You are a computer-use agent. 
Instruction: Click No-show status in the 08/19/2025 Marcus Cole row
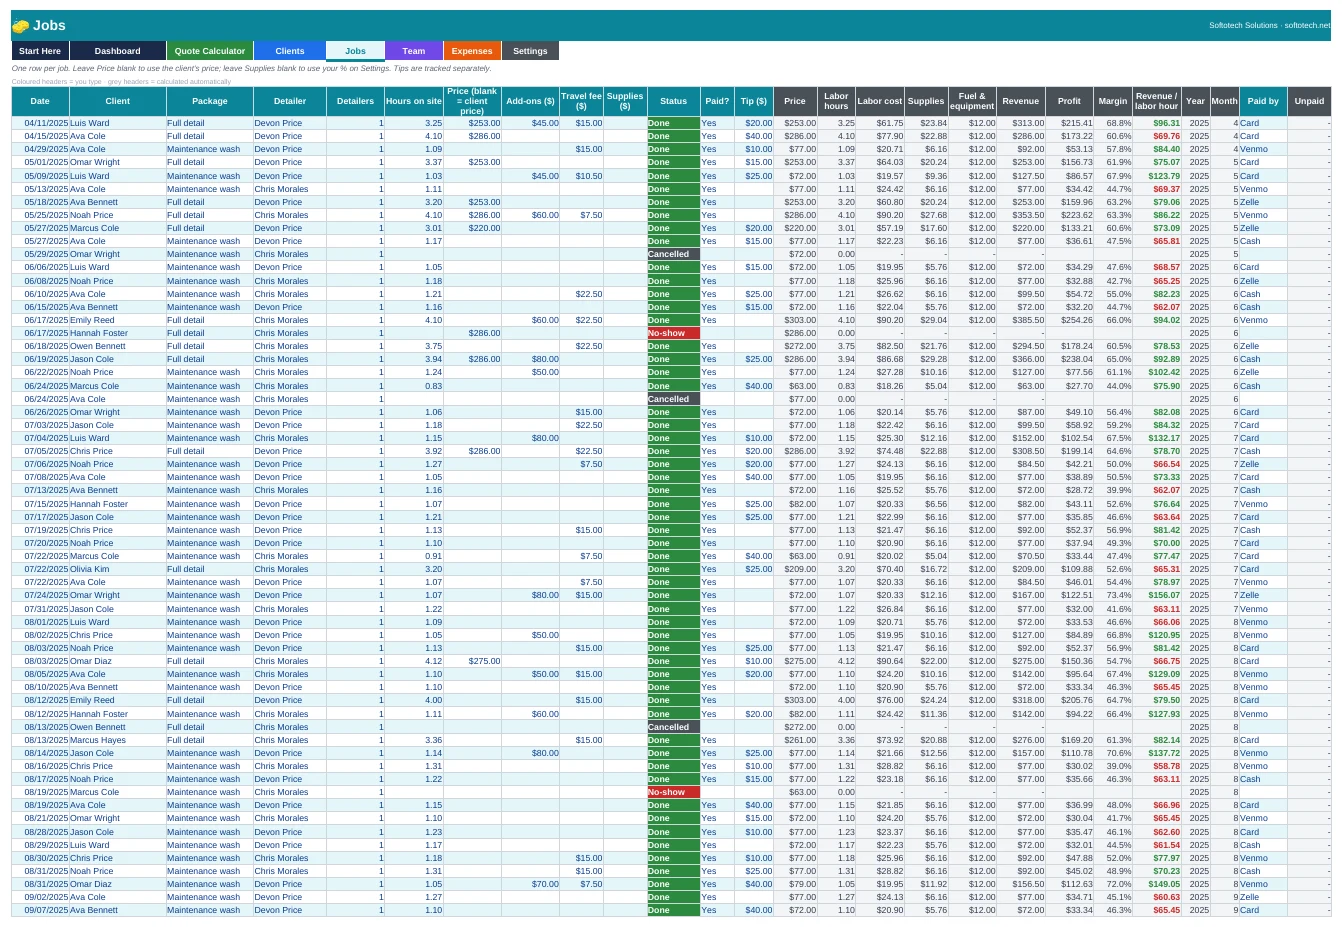pyautogui.click(x=674, y=792)
